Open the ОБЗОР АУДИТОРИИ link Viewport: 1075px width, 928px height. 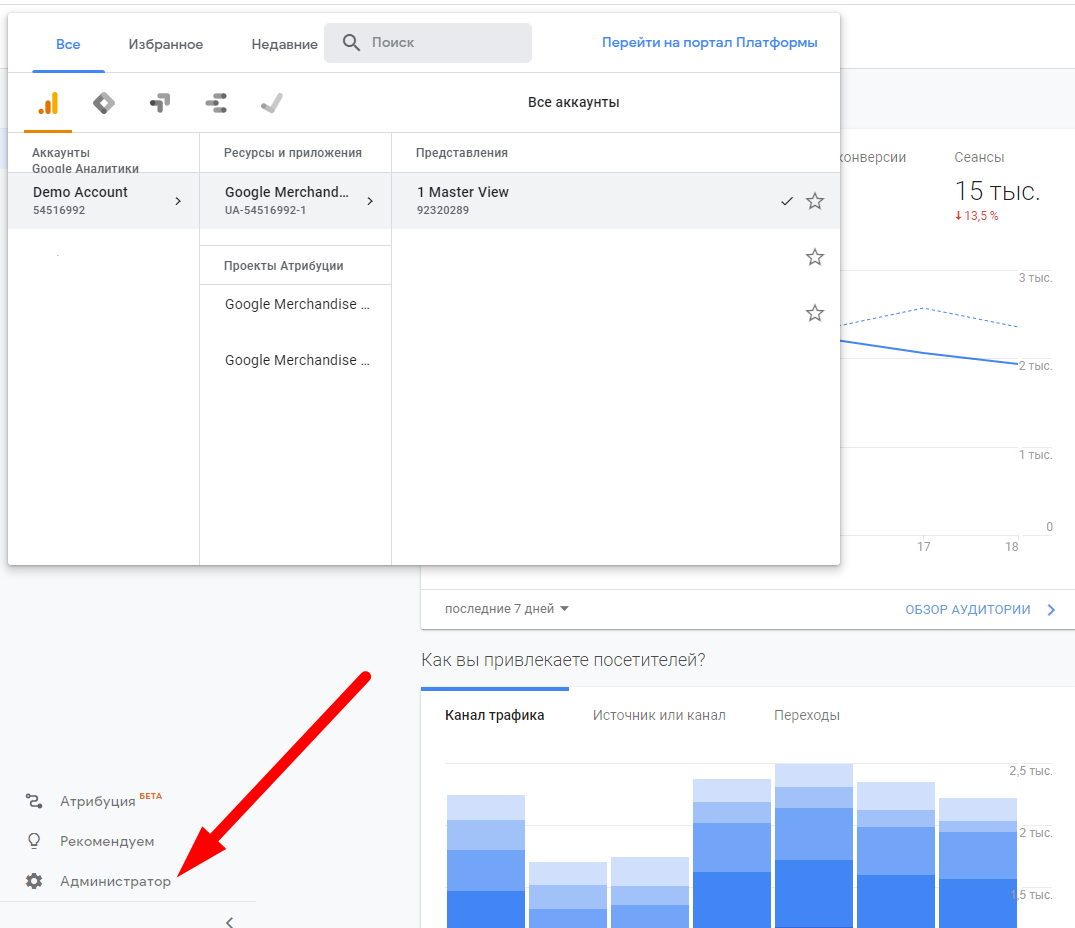(x=967, y=609)
